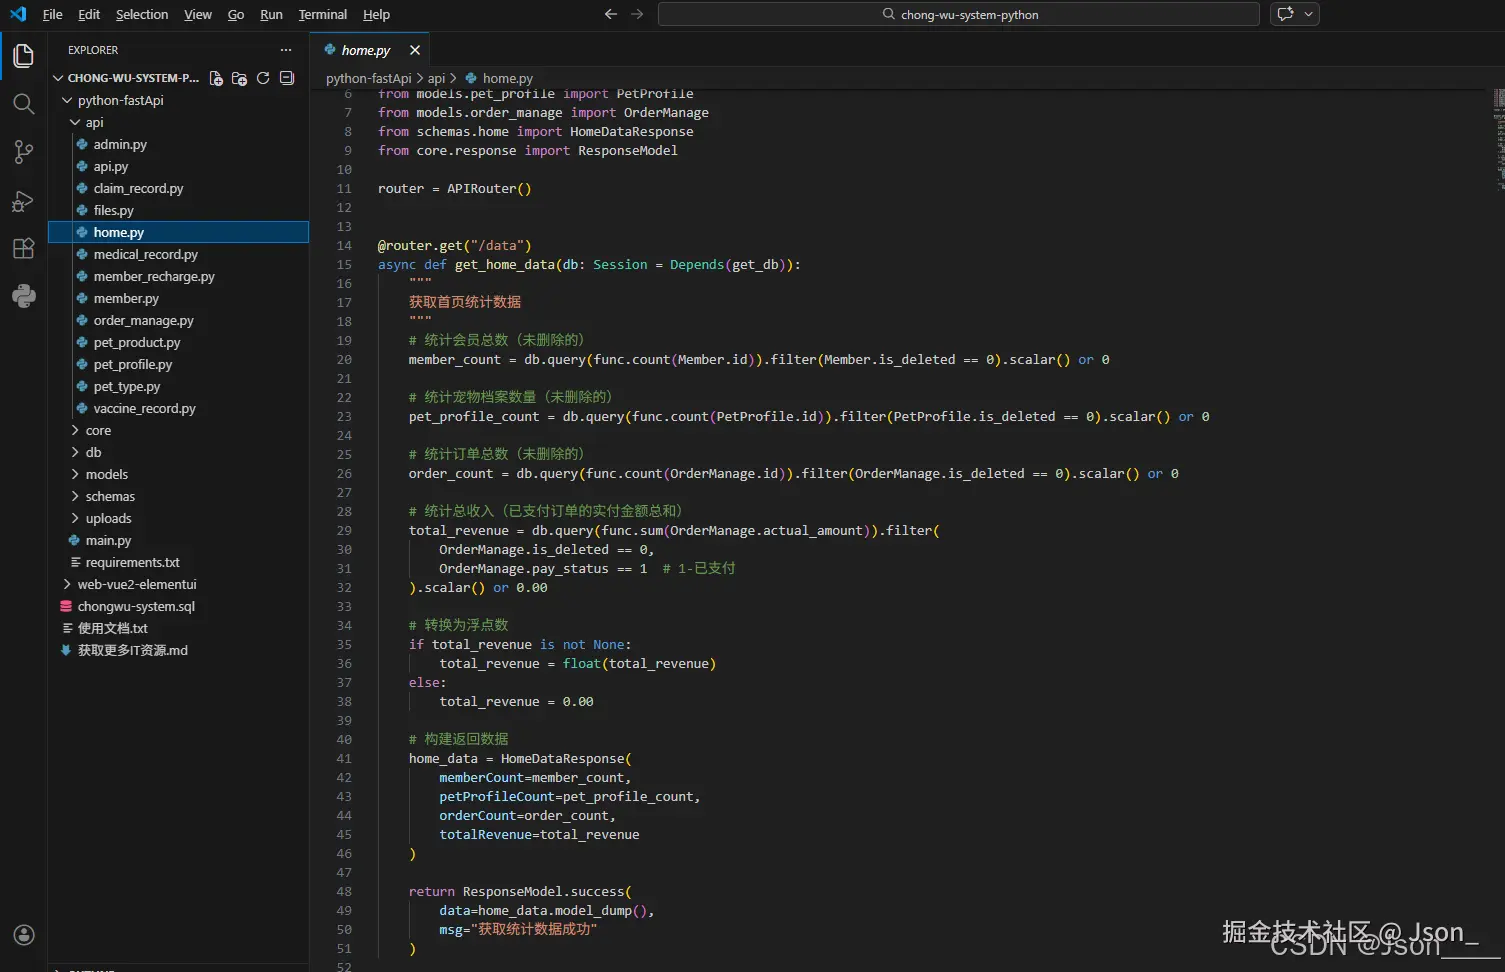The image size is (1505, 972).
Task: Open the Terminal menu
Action: [322, 15]
